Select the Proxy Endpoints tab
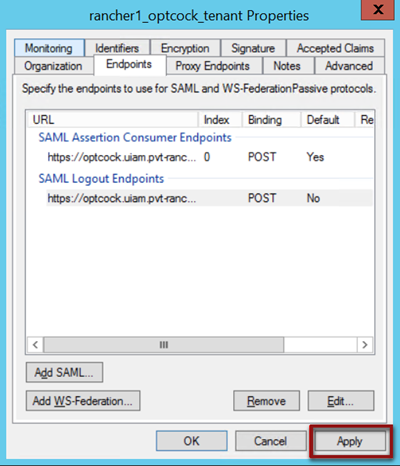The height and width of the screenshot is (466, 400). (213, 66)
